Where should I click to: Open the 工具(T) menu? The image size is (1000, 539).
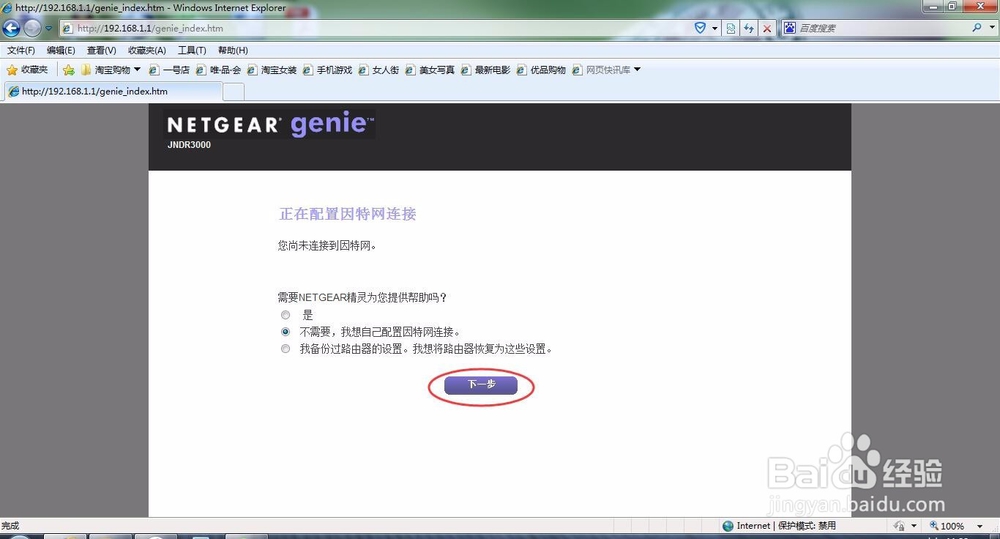(x=191, y=50)
